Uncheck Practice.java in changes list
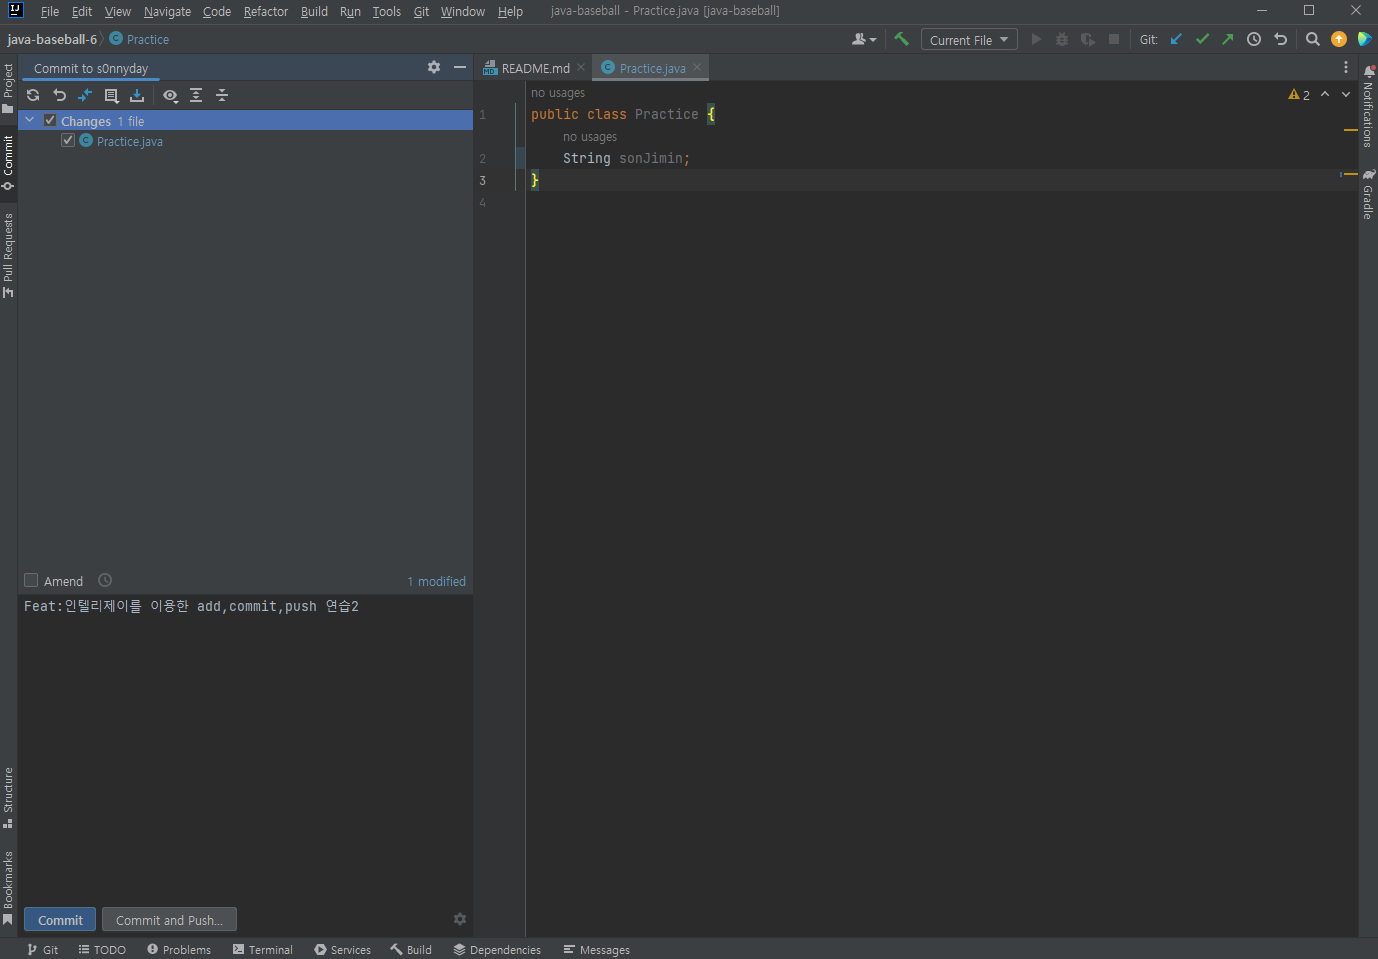 pyautogui.click(x=68, y=140)
